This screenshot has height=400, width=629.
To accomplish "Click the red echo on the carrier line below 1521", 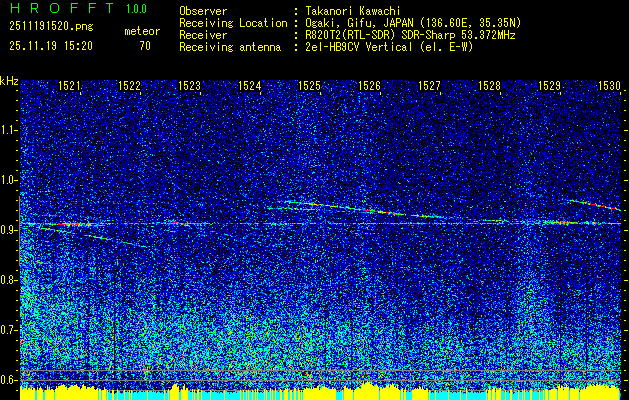I will click(x=74, y=225).
